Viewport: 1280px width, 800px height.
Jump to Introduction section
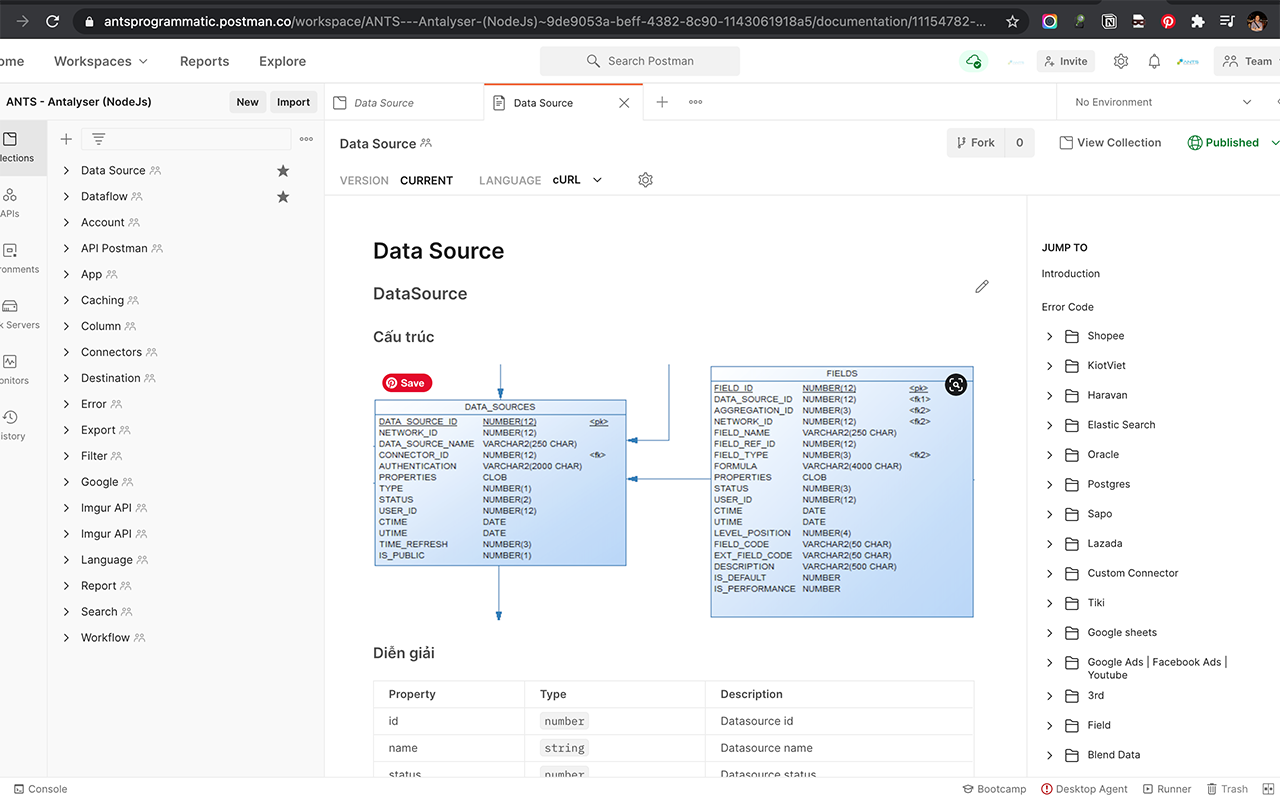(x=1070, y=274)
